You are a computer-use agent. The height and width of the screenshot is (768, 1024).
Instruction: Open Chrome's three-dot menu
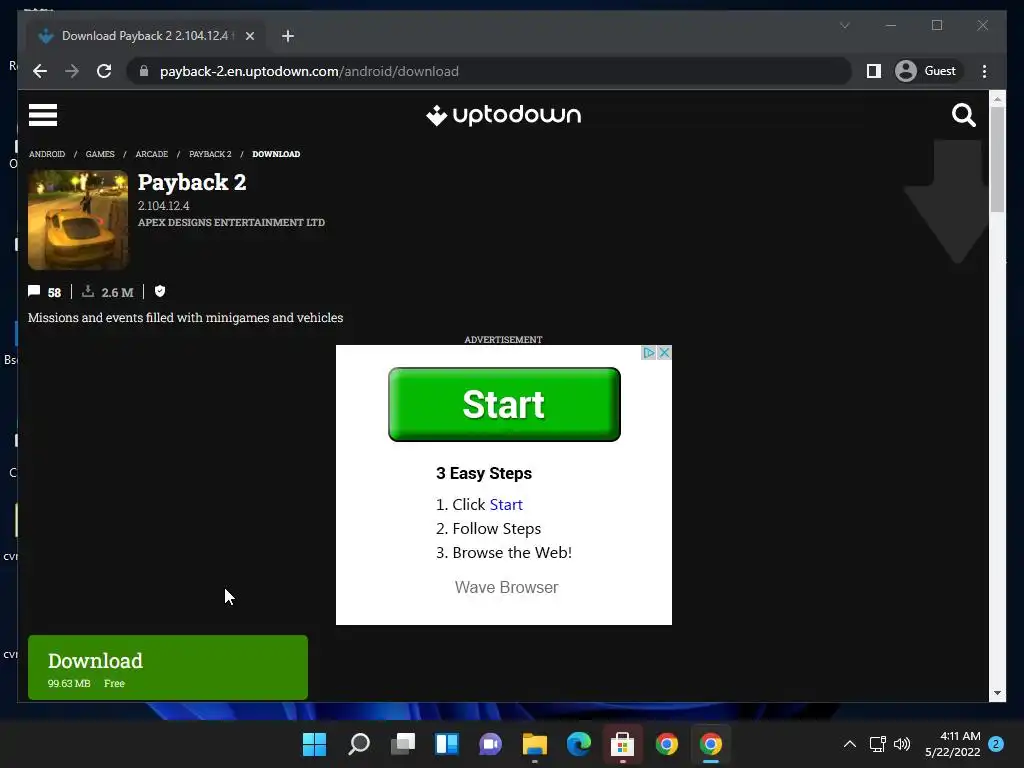pos(984,71)
